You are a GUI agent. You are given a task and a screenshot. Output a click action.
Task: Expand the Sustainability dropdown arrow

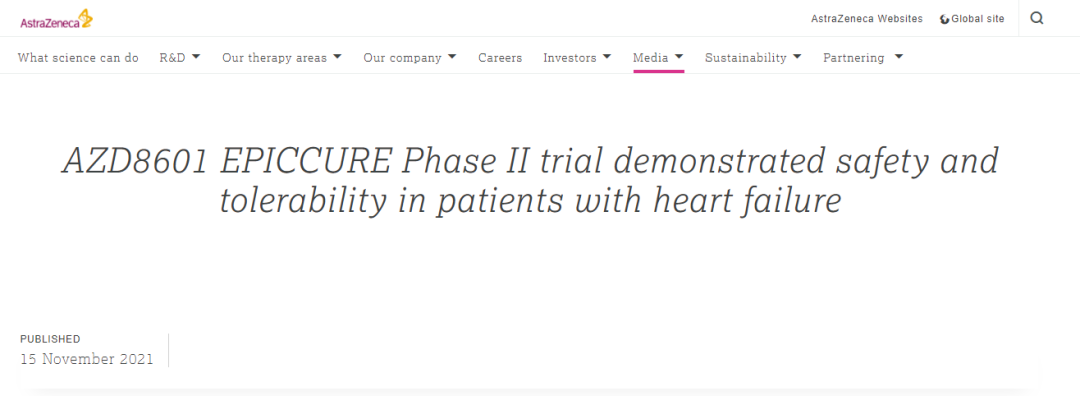(797, 57)
